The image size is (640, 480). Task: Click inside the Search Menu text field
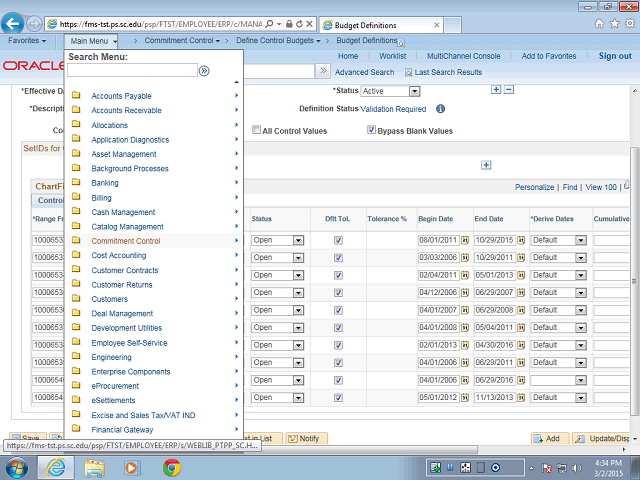[x=132, y=71]
